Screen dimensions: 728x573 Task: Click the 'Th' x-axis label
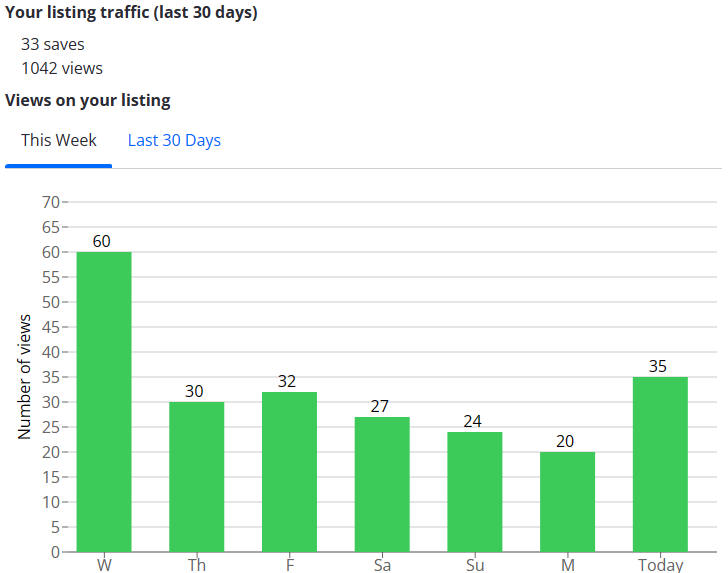(196, 565)
